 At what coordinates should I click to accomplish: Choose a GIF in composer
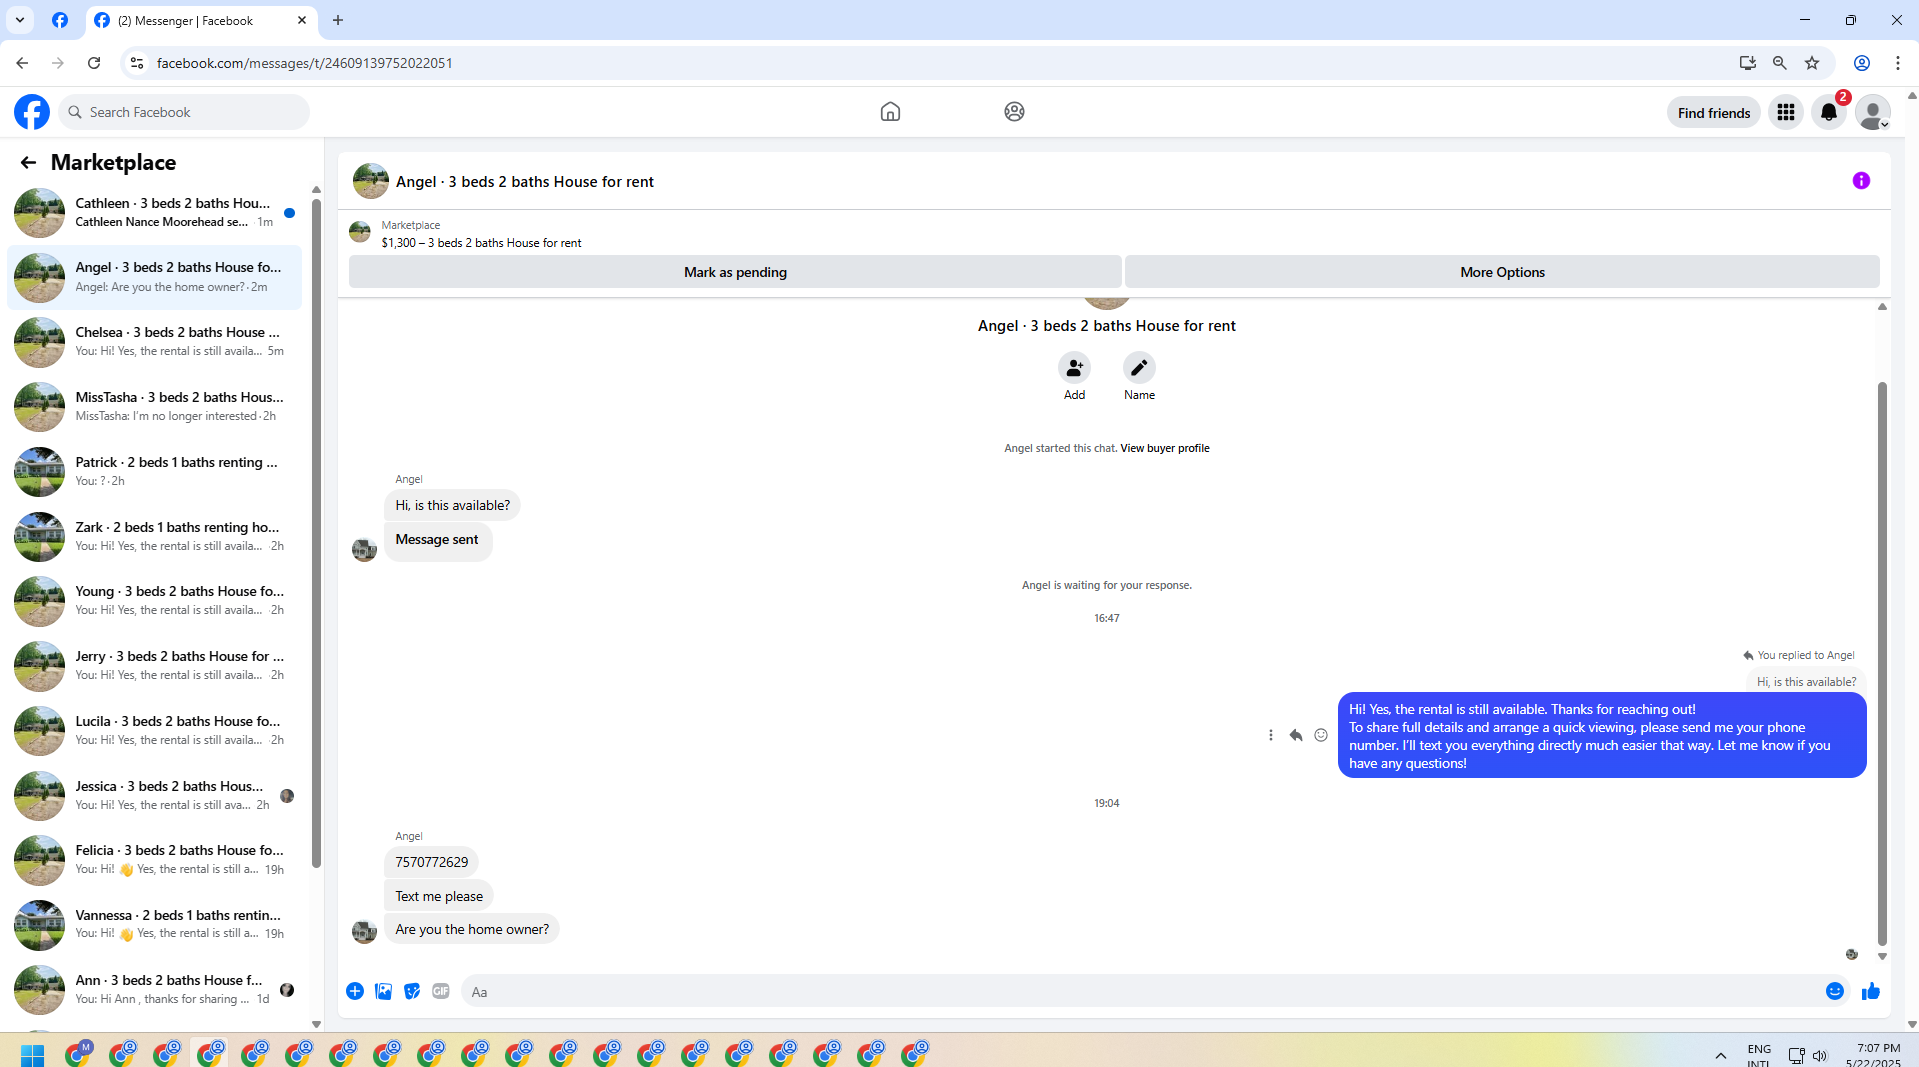(441, 991)
